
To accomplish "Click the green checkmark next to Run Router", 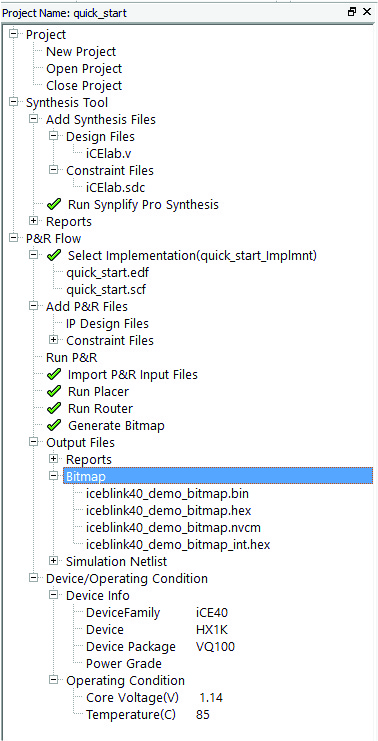I will 54,408.
